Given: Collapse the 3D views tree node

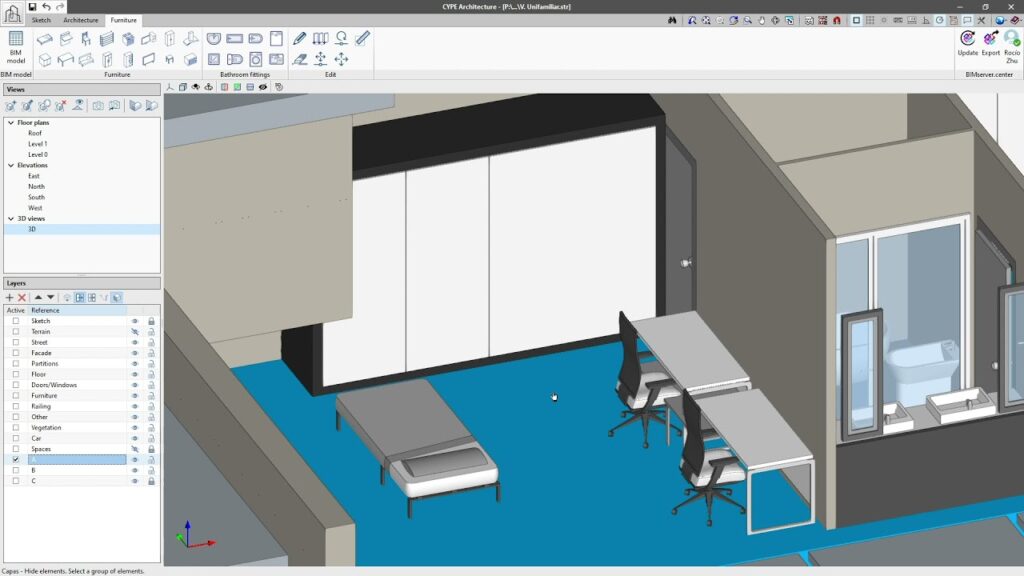Looking at the screenshot, I should click(11, 218).
